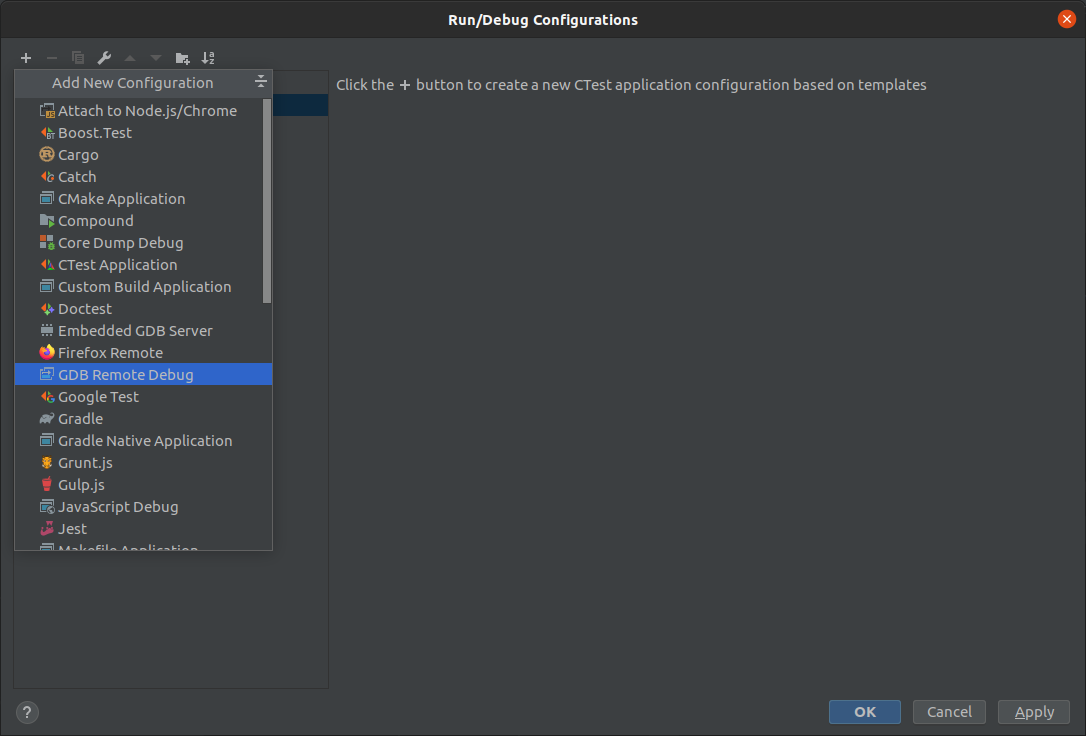Select Gradle Native Application entry
Viewport: 1086px width, 736px height.
(143, 440)
